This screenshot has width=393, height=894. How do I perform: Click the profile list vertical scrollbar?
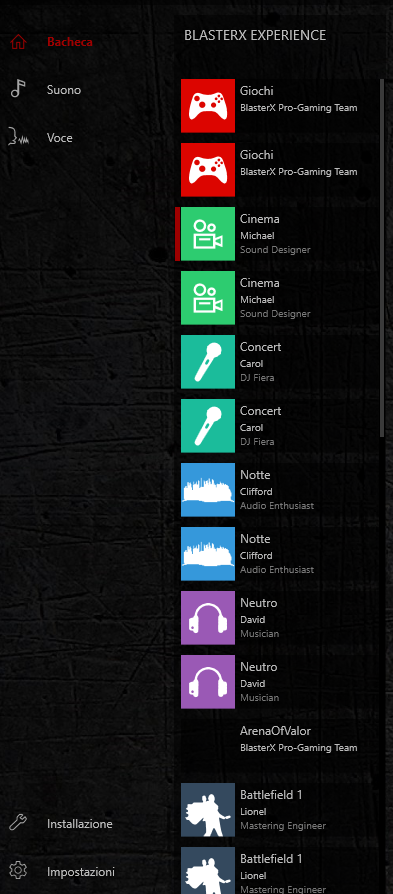coord(382,258)
